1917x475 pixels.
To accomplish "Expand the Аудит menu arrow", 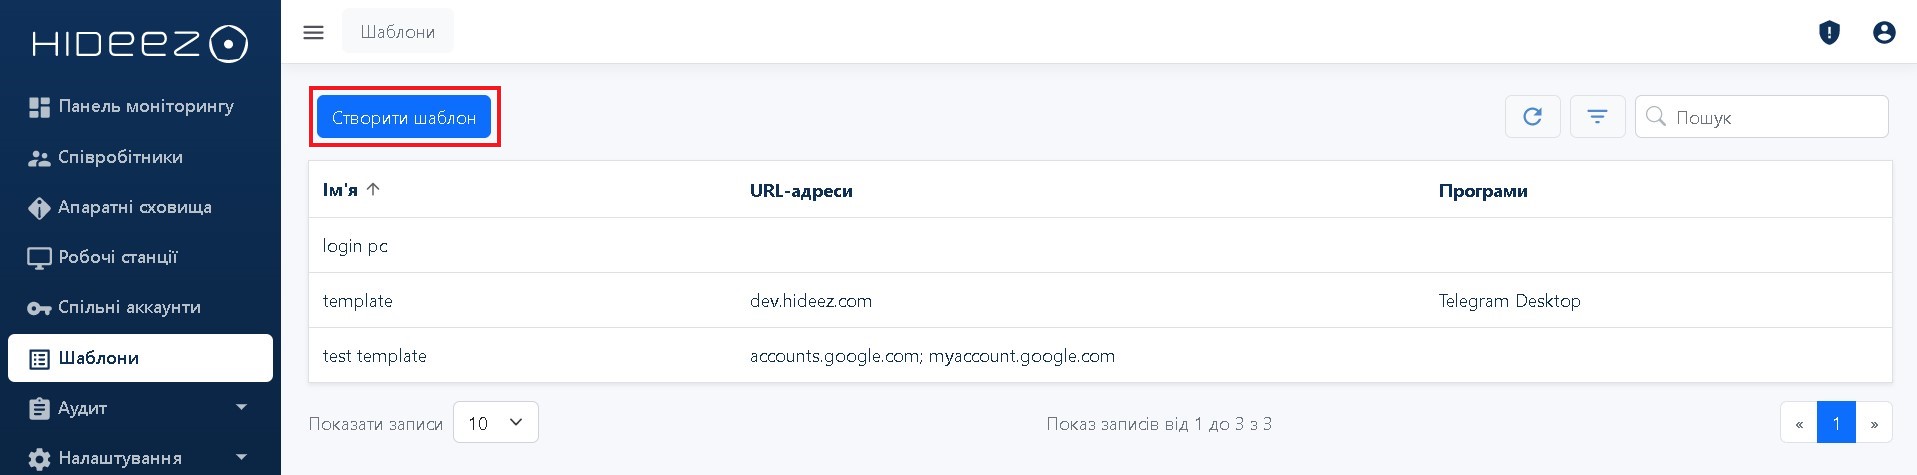I will tap(241, 407).
